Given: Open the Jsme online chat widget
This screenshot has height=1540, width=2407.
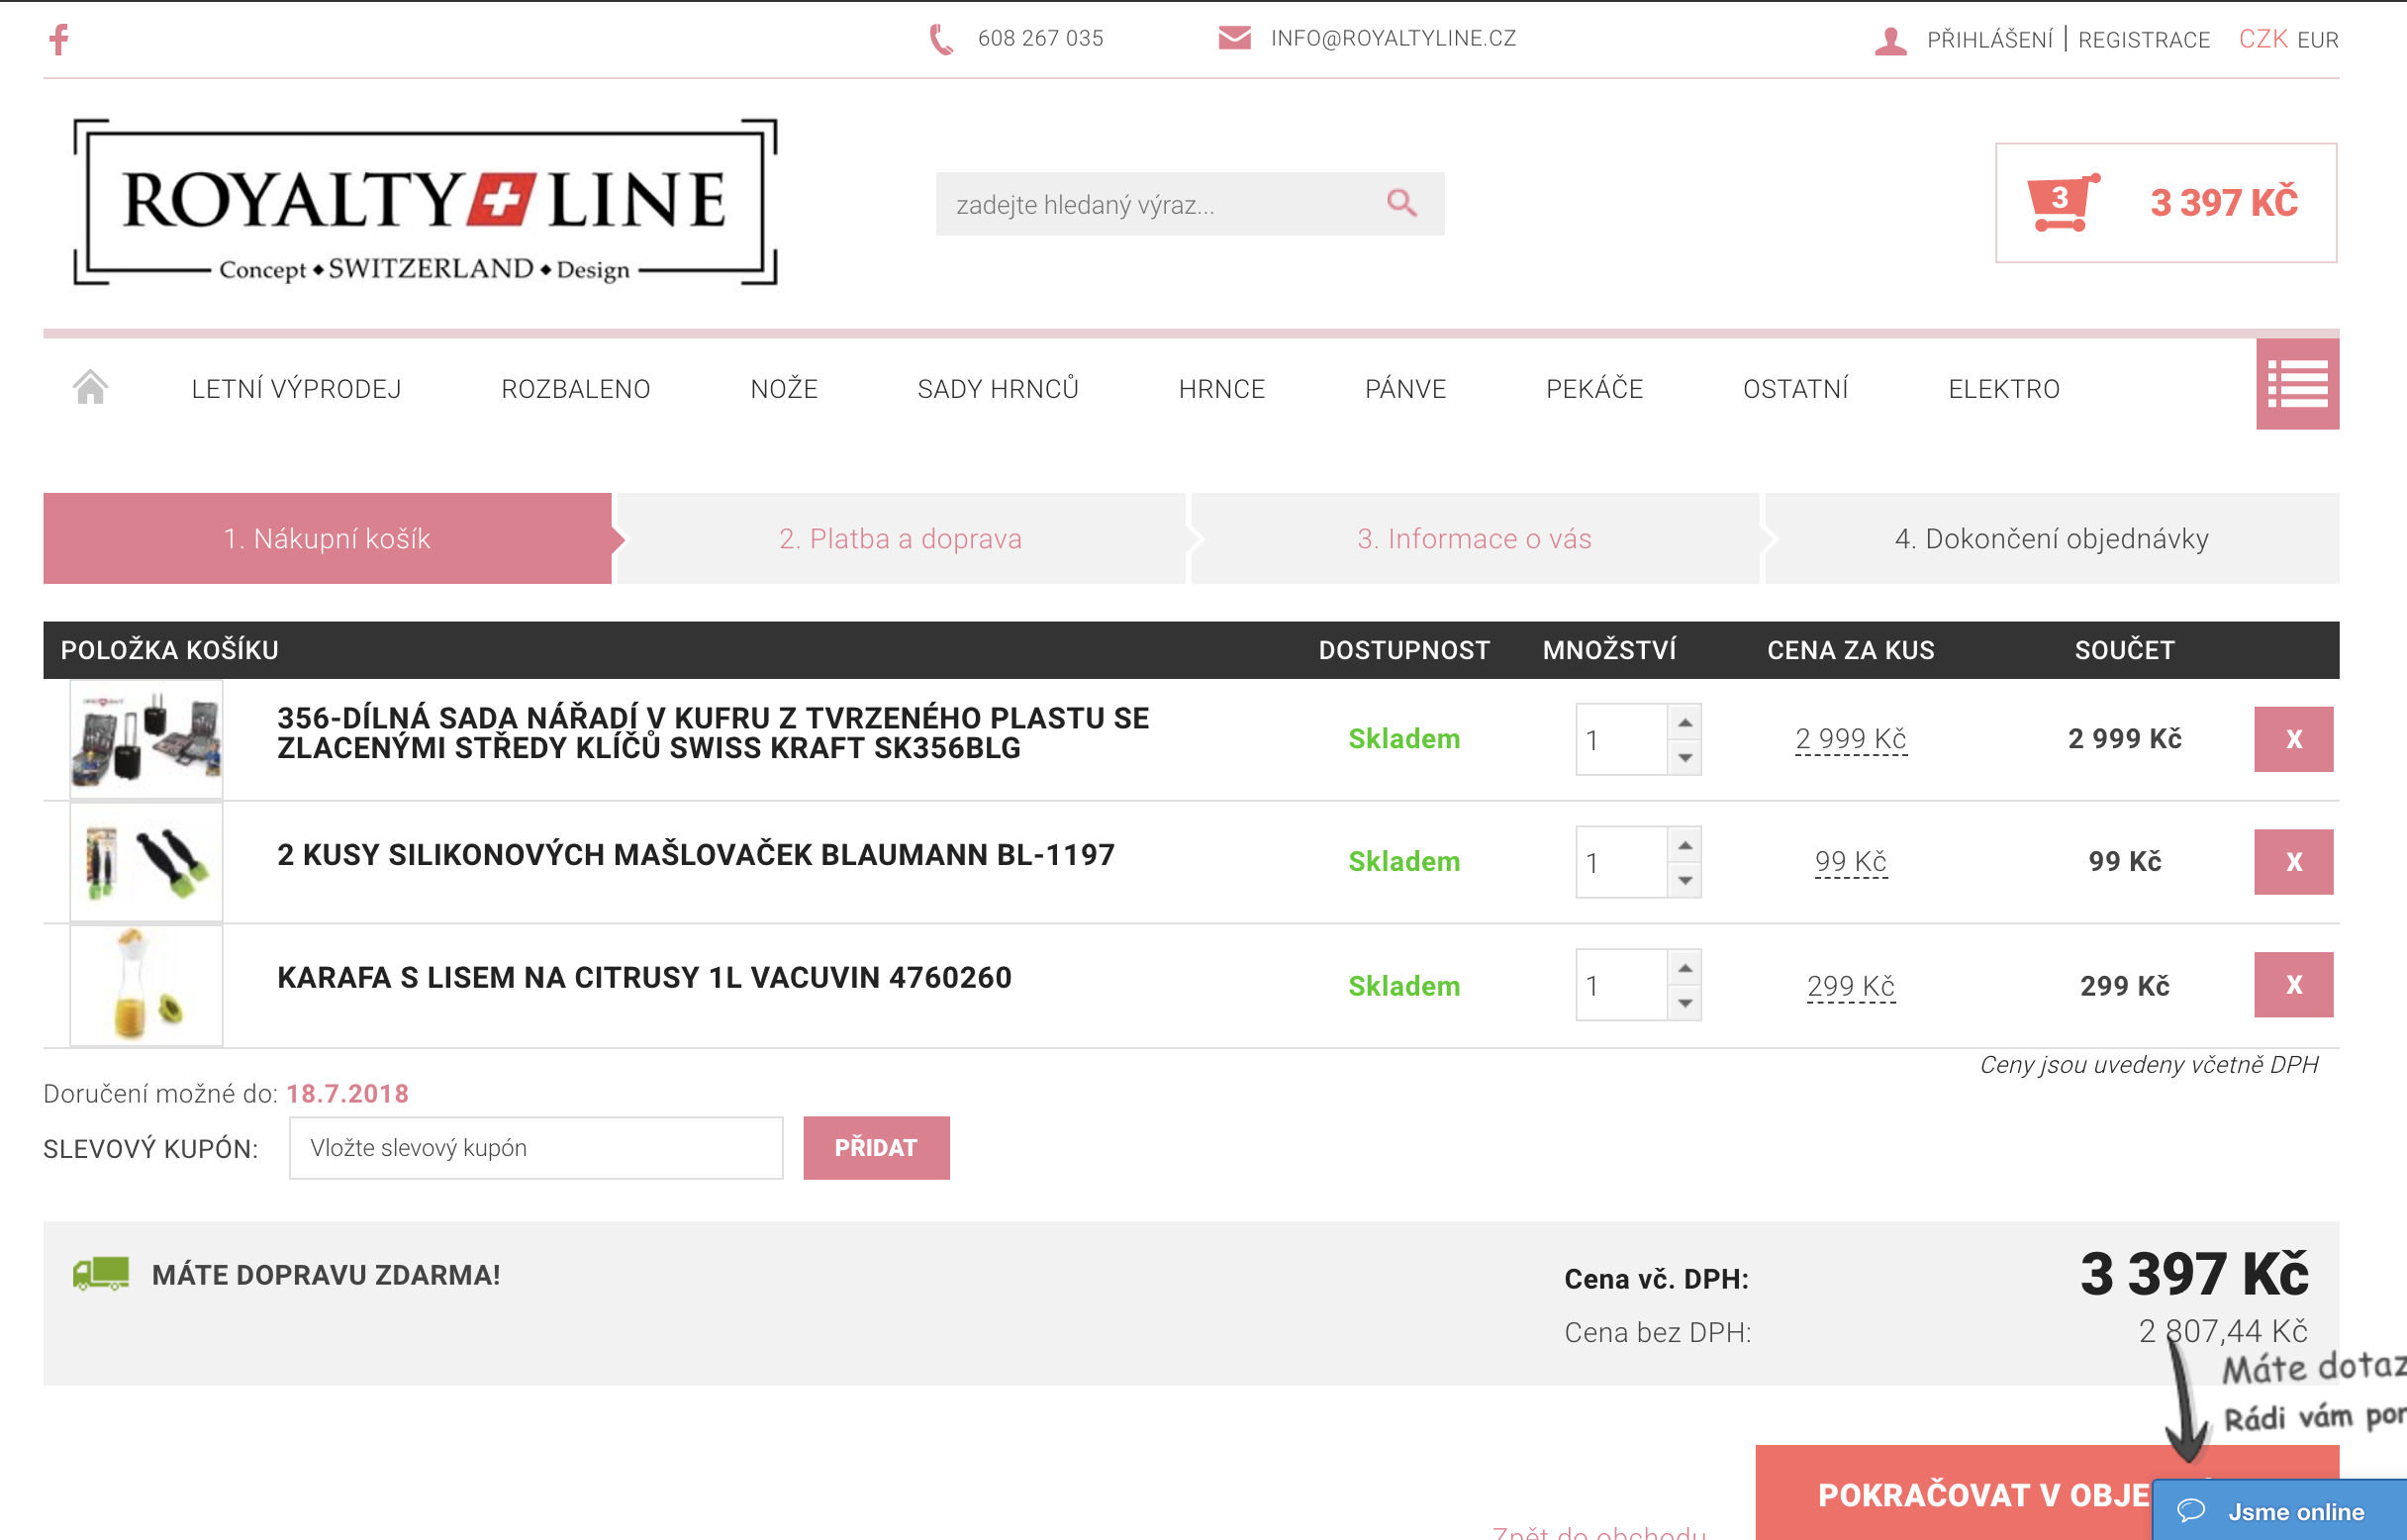Looking at the screenshot, I should [x=2279, y=1510].
